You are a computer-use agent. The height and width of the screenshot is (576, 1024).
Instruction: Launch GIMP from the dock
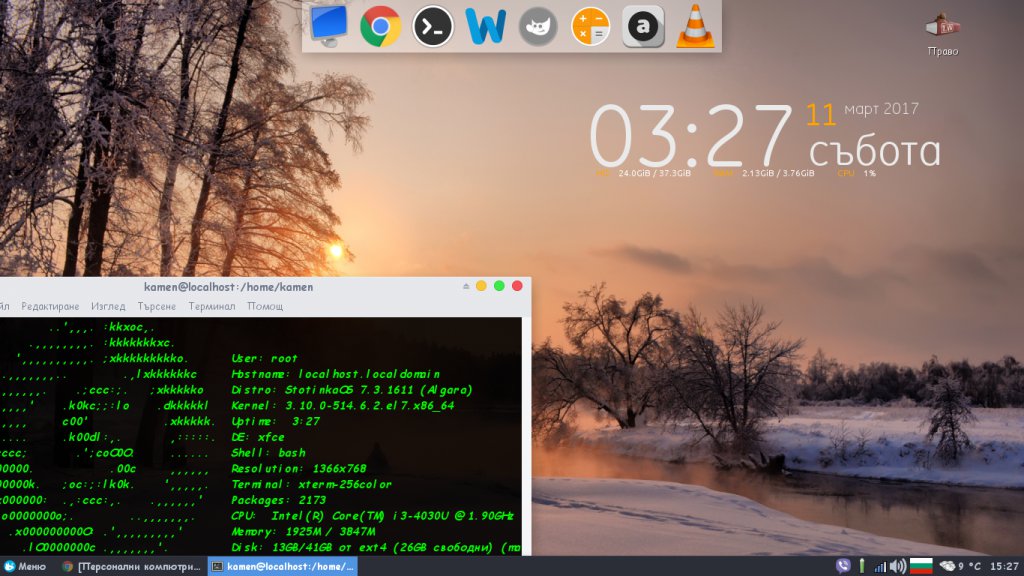pyautogui.click(x=538, y=26)
